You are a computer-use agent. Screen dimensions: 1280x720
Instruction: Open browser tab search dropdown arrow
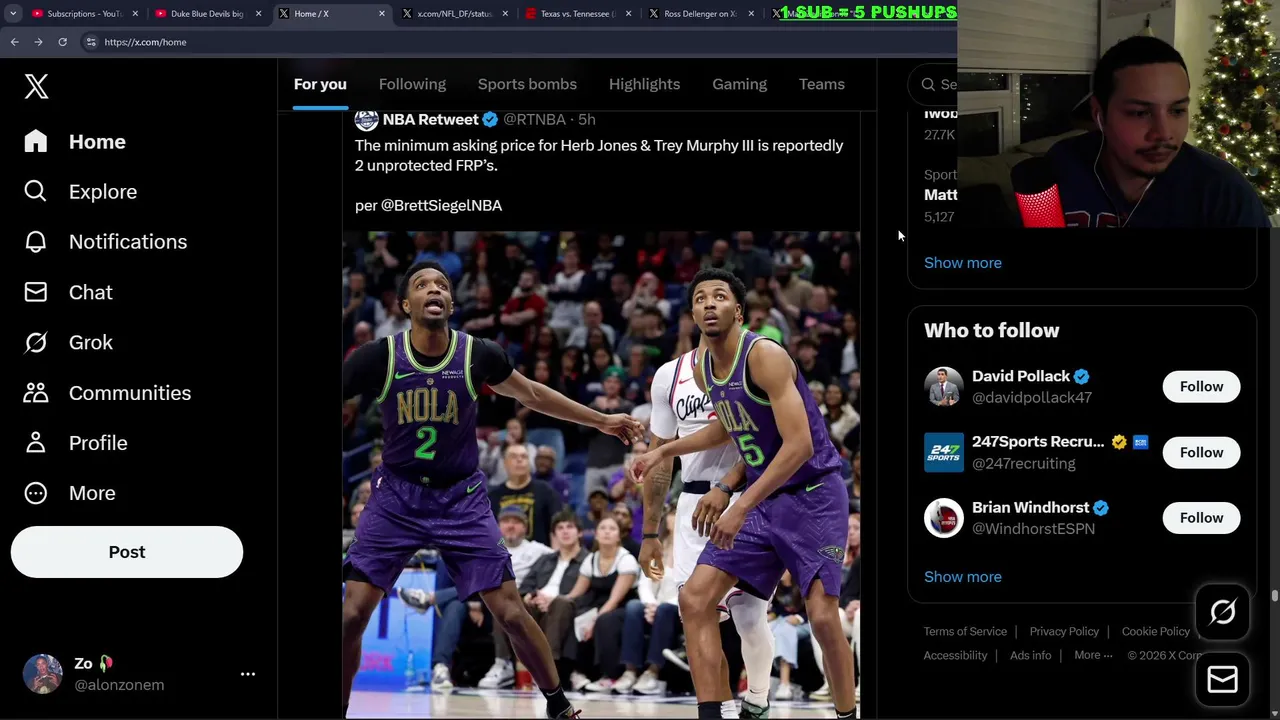[x=13, y=14]
